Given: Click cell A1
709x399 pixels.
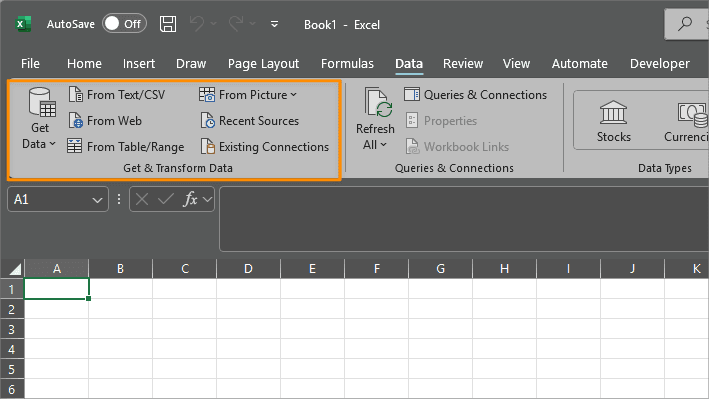Looking at the screenshot, I should (x=57, y=289).
